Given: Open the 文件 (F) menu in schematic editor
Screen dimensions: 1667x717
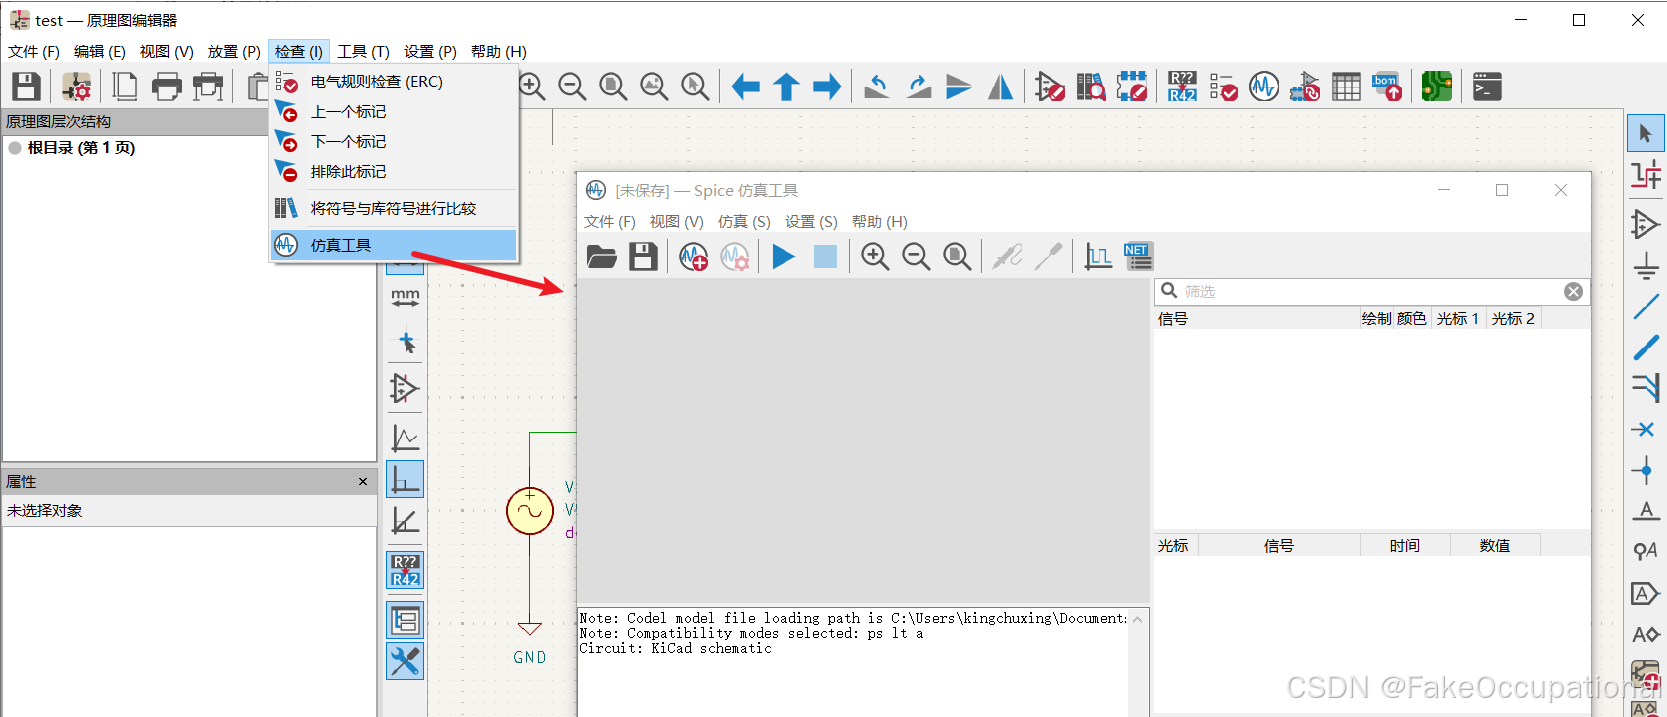Looking at the screenshot, I should click(34, 52).
